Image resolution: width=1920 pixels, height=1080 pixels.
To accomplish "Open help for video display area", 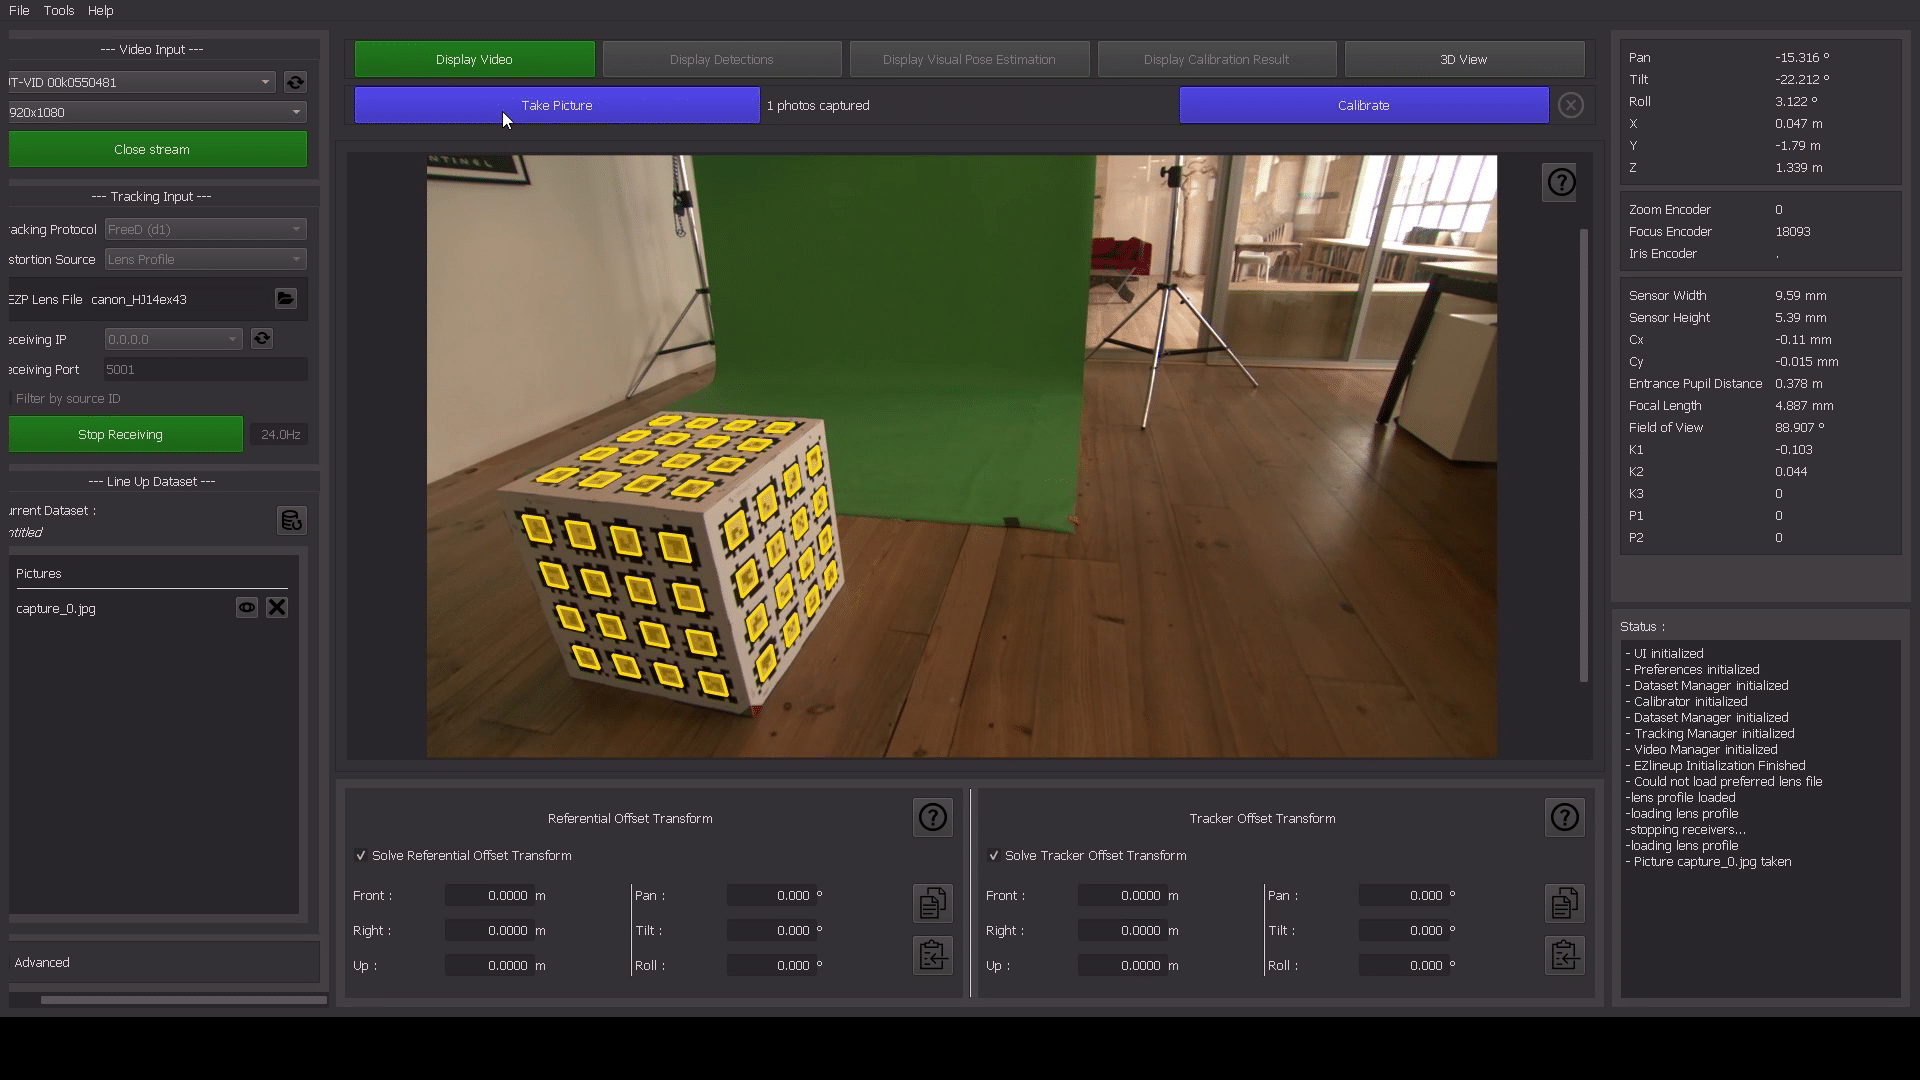I will pyautogui.click(x=1561, y=182).
